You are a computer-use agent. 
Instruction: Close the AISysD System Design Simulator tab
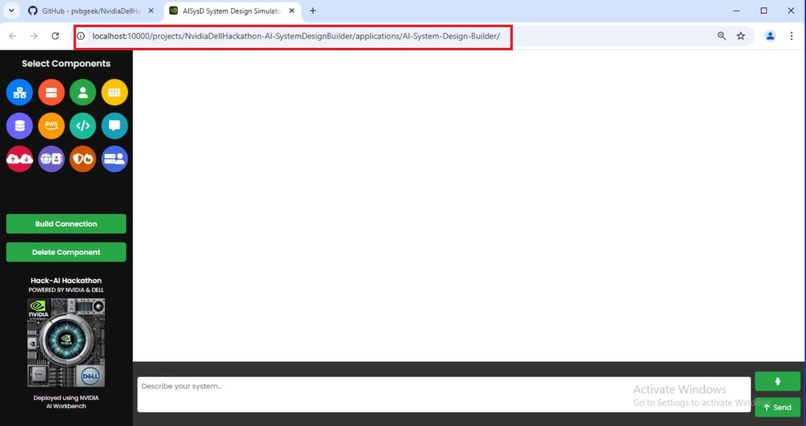point(291,11)
